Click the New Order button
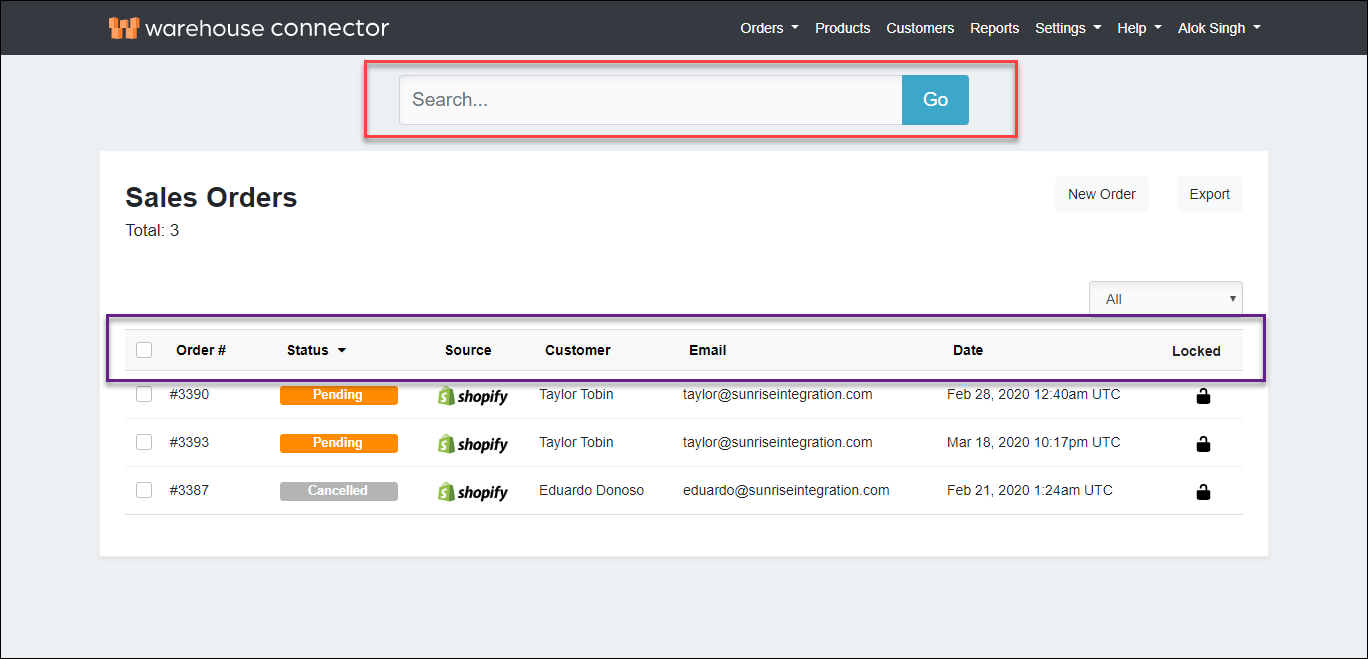Image resolution: width=1368 pixels, height=659 pixels. (1101, 194)
